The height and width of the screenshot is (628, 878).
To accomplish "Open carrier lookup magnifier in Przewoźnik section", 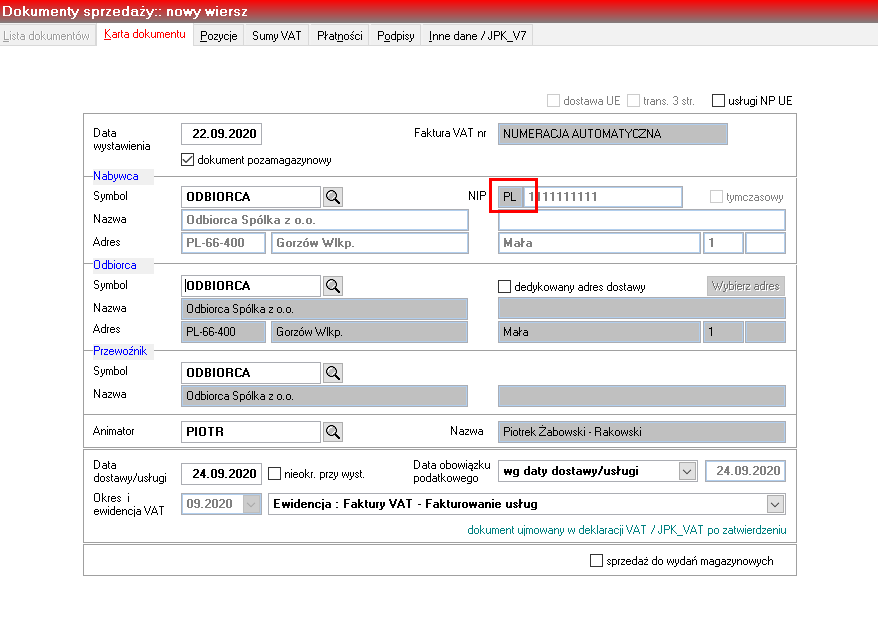I will click(x=333, y=373).
